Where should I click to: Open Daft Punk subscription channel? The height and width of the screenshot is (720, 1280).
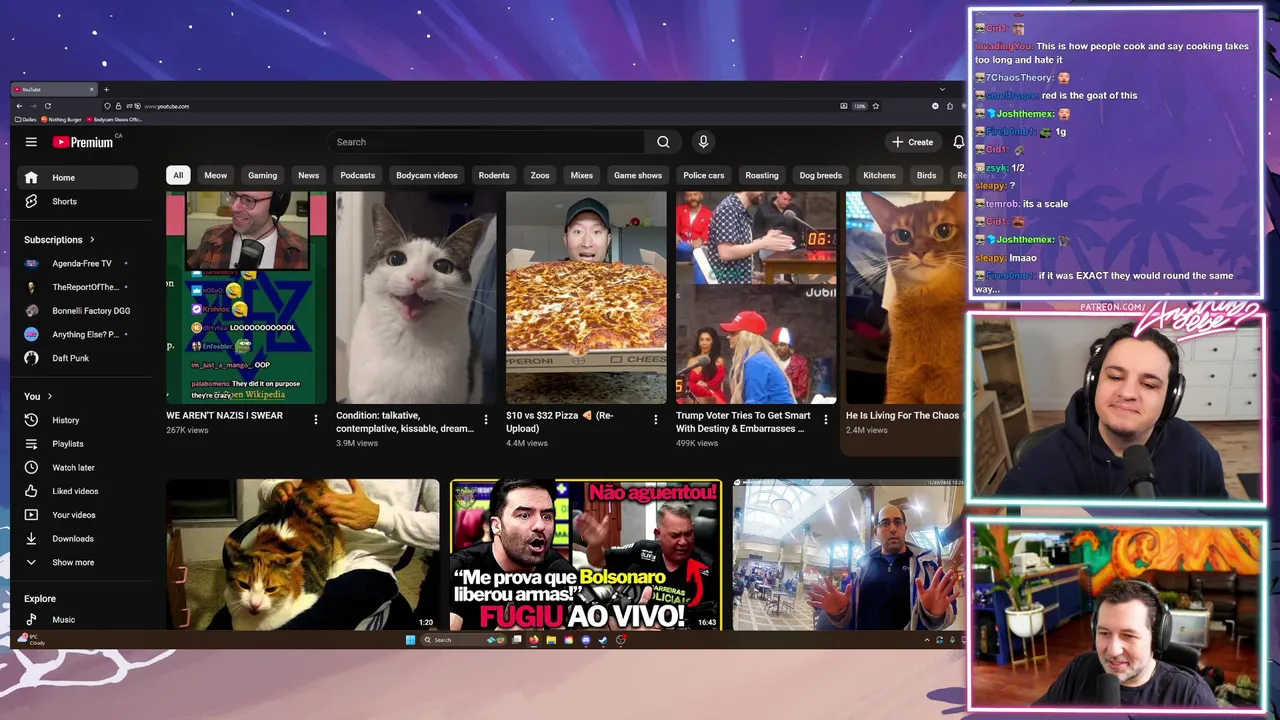click(x=77, y=358)
